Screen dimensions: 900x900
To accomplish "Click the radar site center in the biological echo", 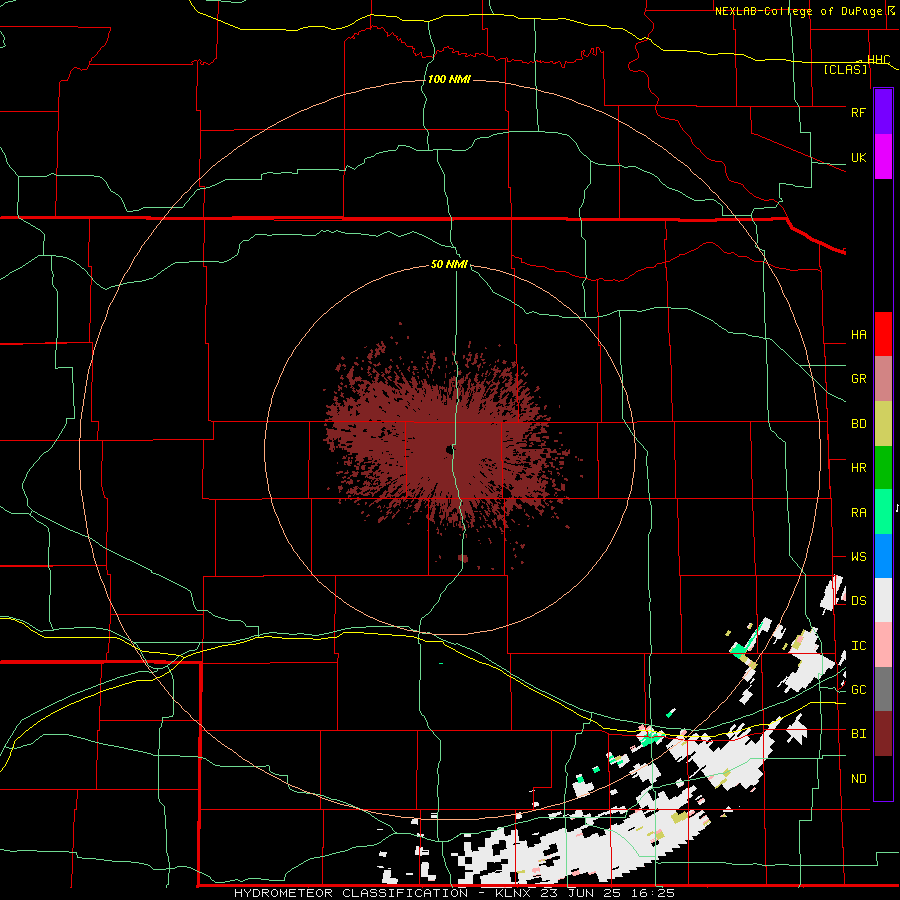I will click(x=449, y=449).
